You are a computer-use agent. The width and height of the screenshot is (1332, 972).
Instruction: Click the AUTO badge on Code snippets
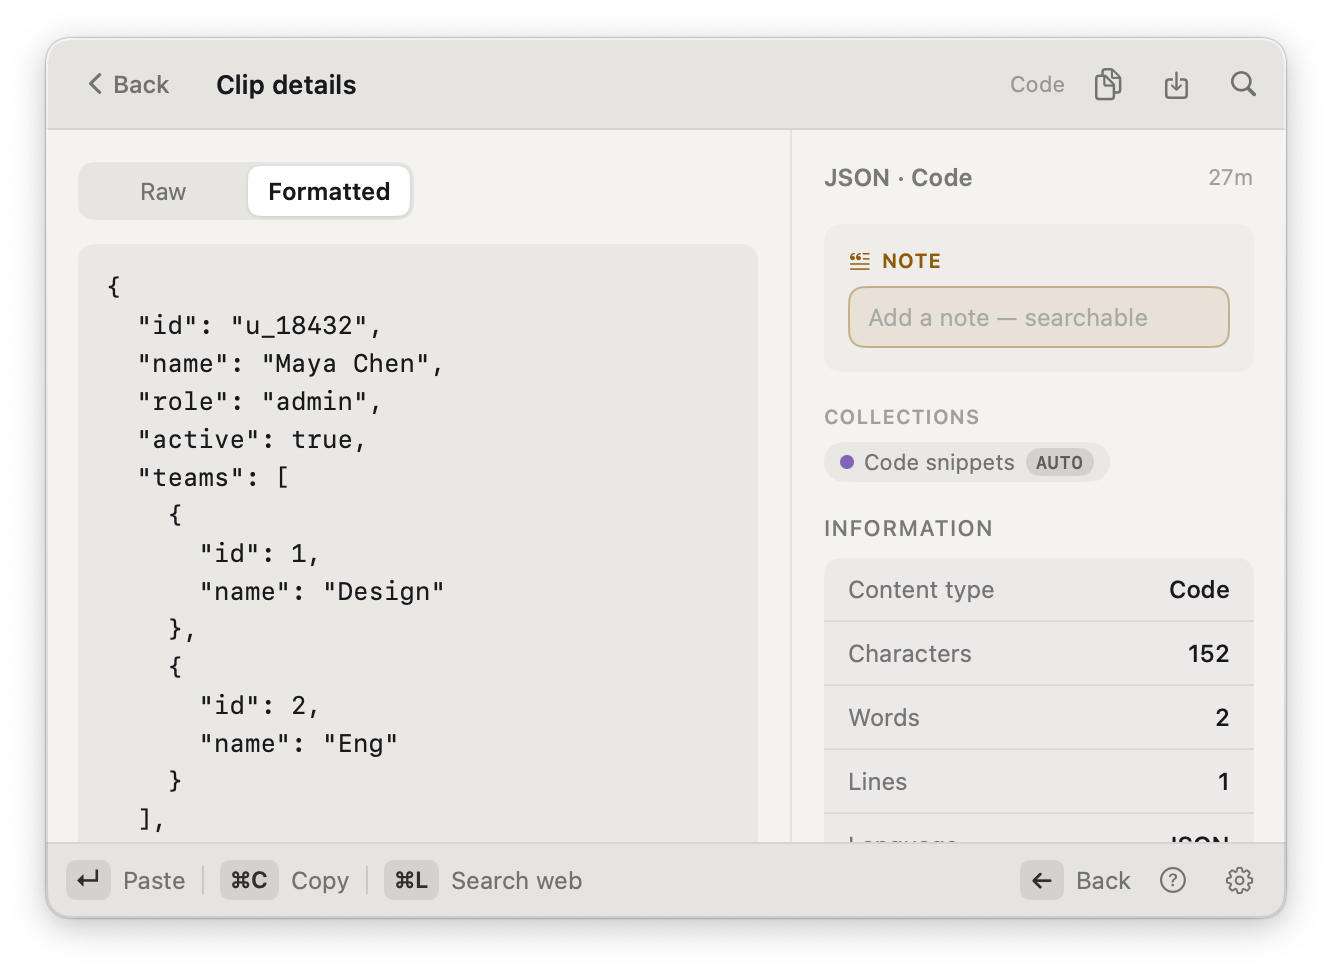[x=1059, y=463]
